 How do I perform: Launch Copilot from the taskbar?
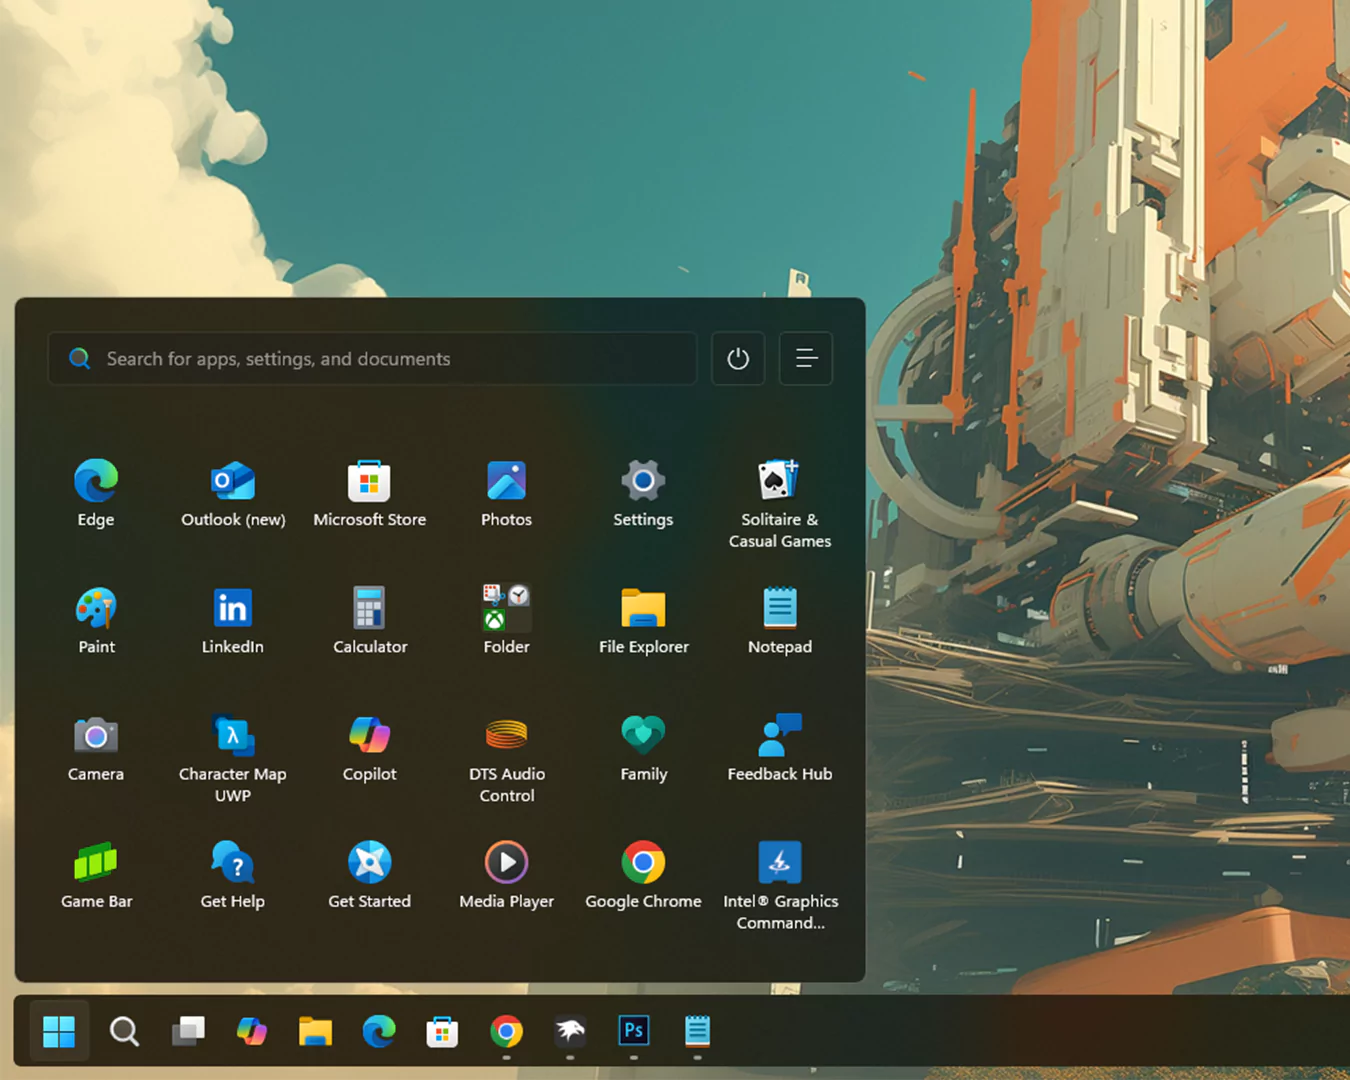pyautogui.click(x=251, y=1031)
